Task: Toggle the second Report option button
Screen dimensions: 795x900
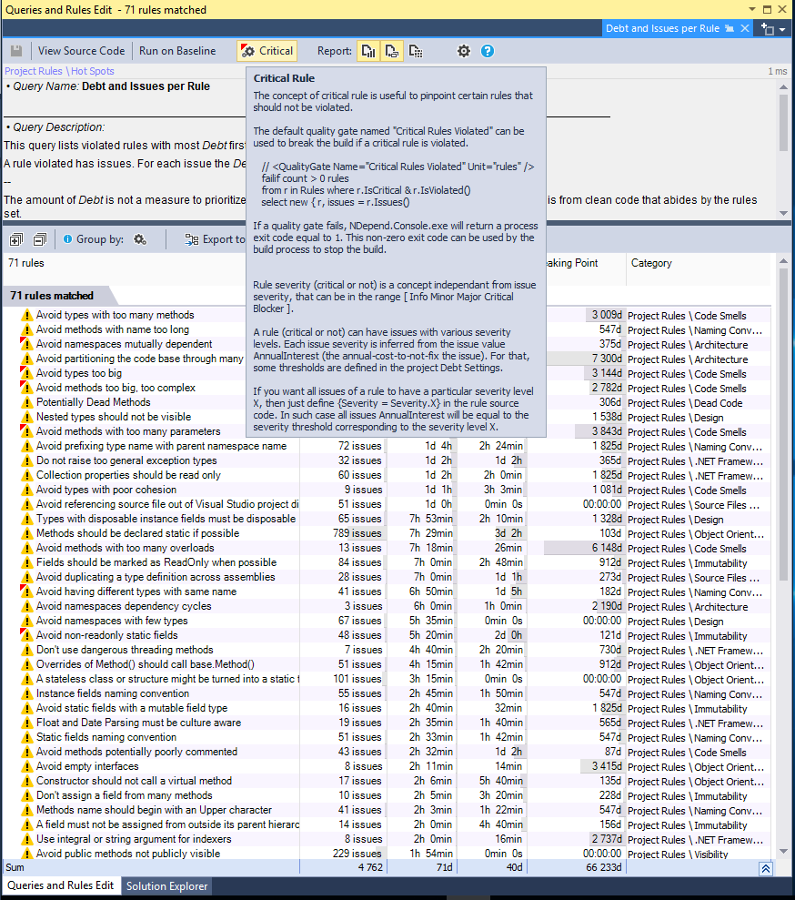Action: [x=392, y=51]
